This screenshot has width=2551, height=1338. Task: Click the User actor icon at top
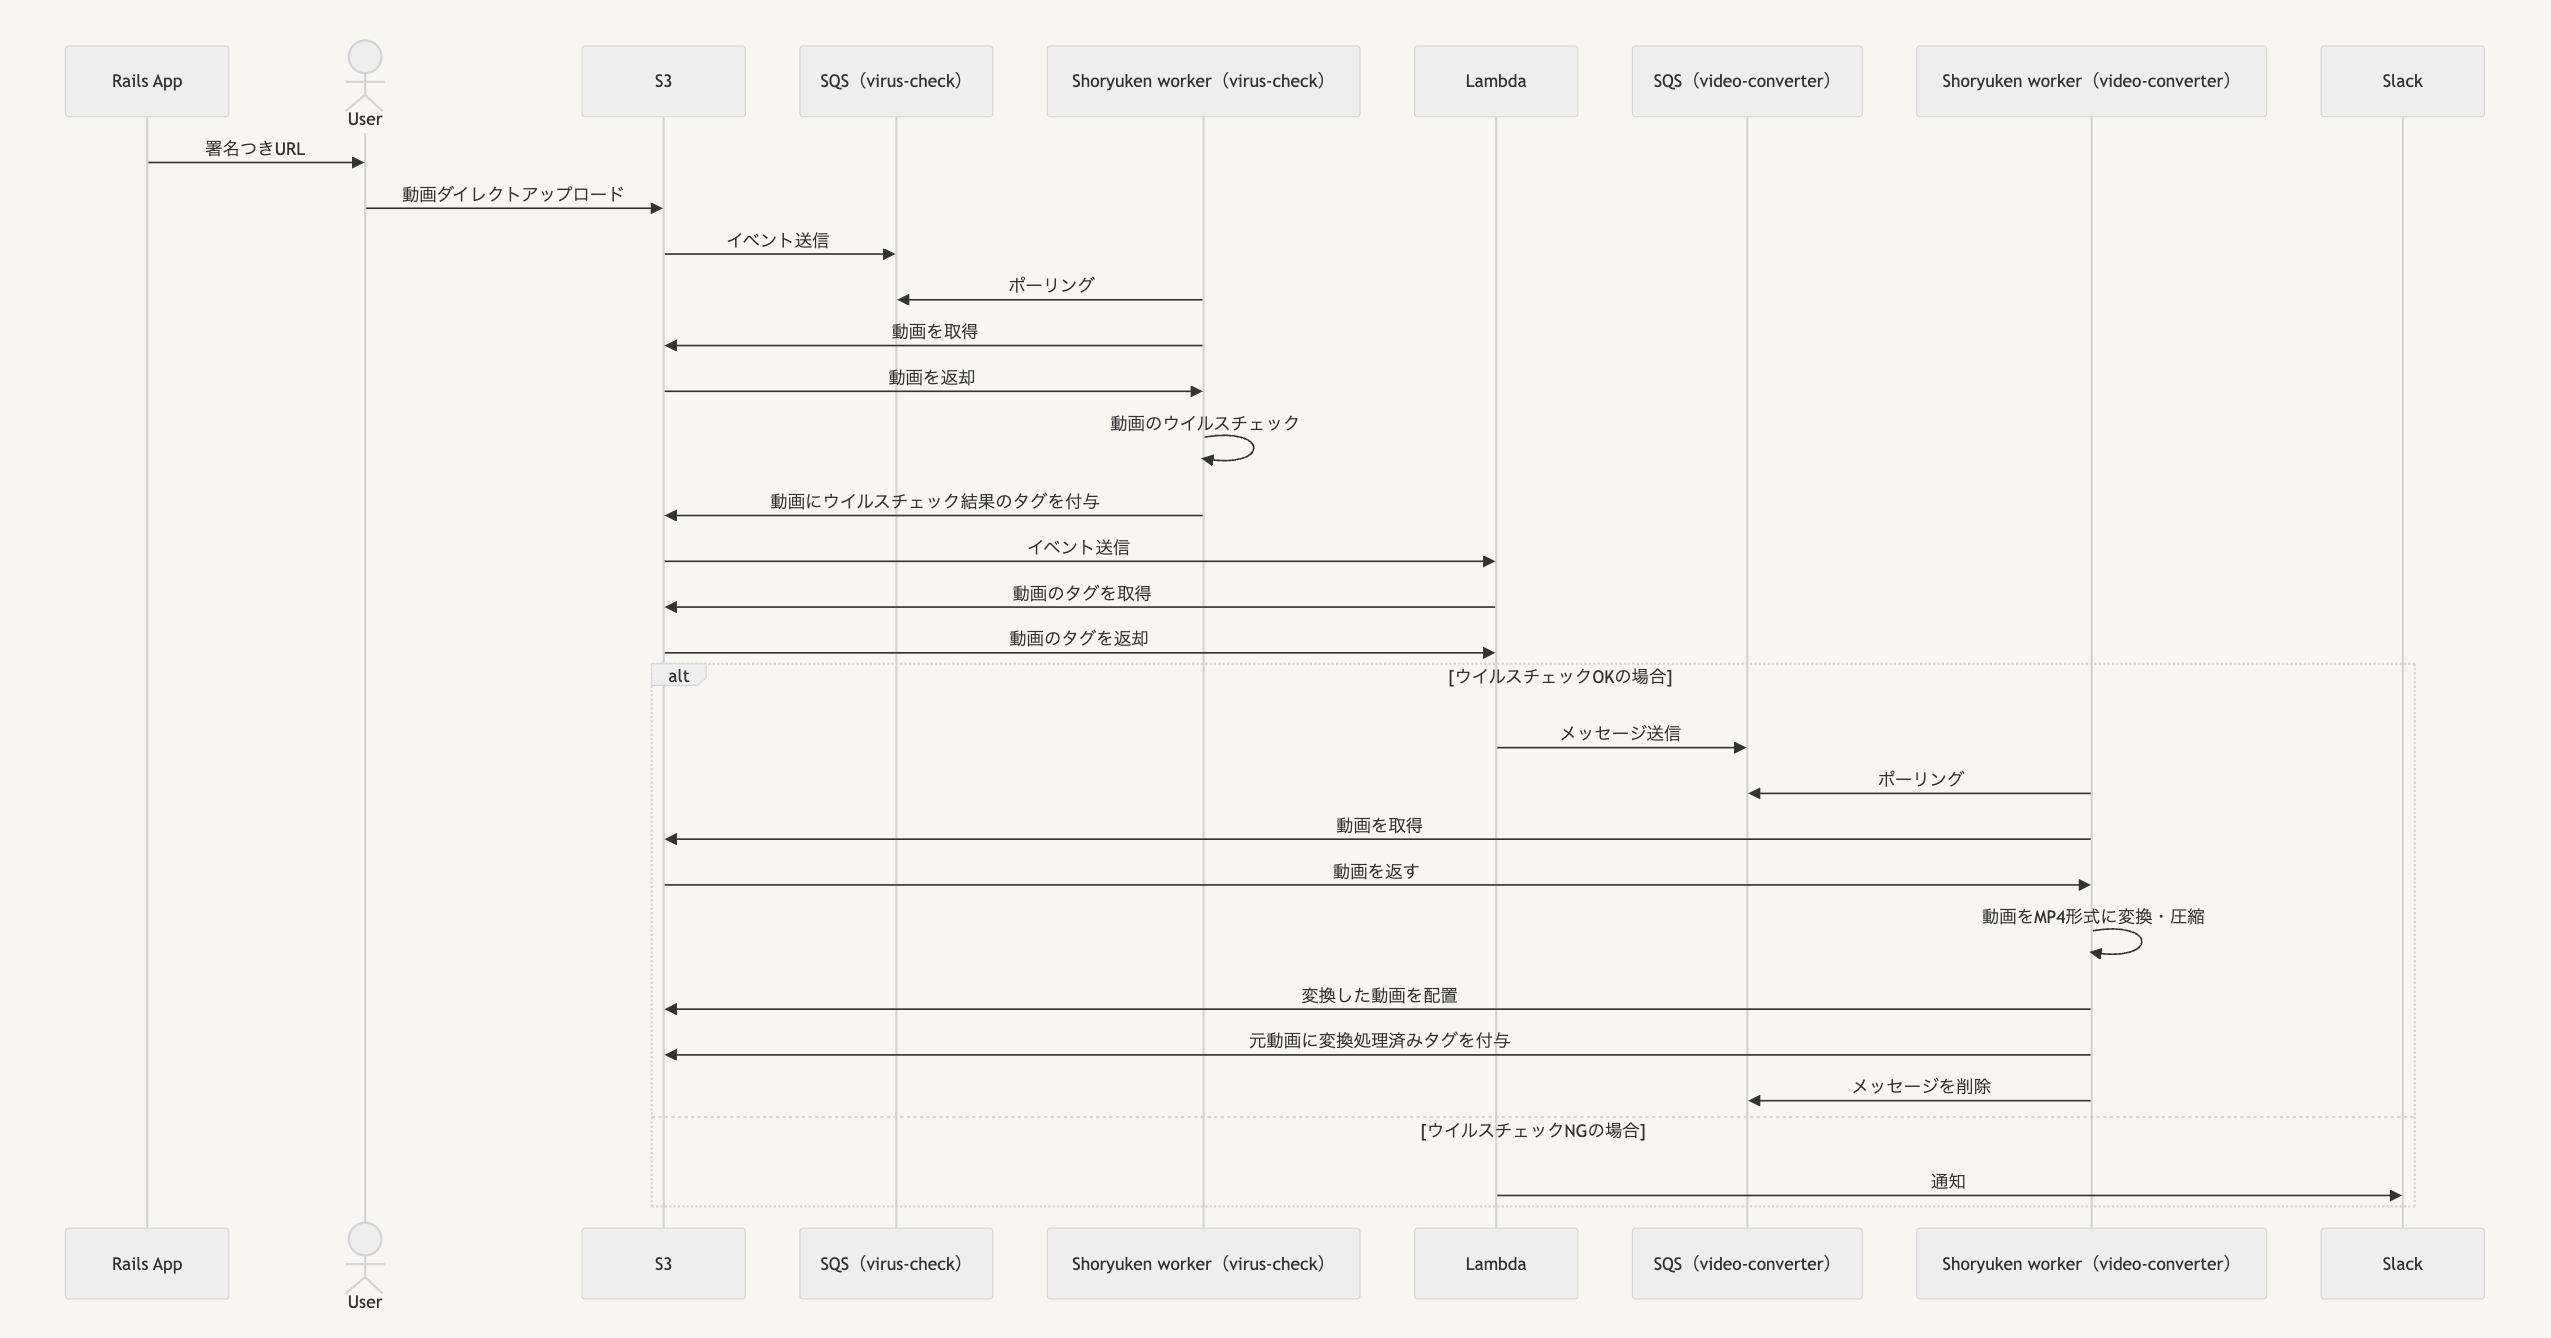365,76
